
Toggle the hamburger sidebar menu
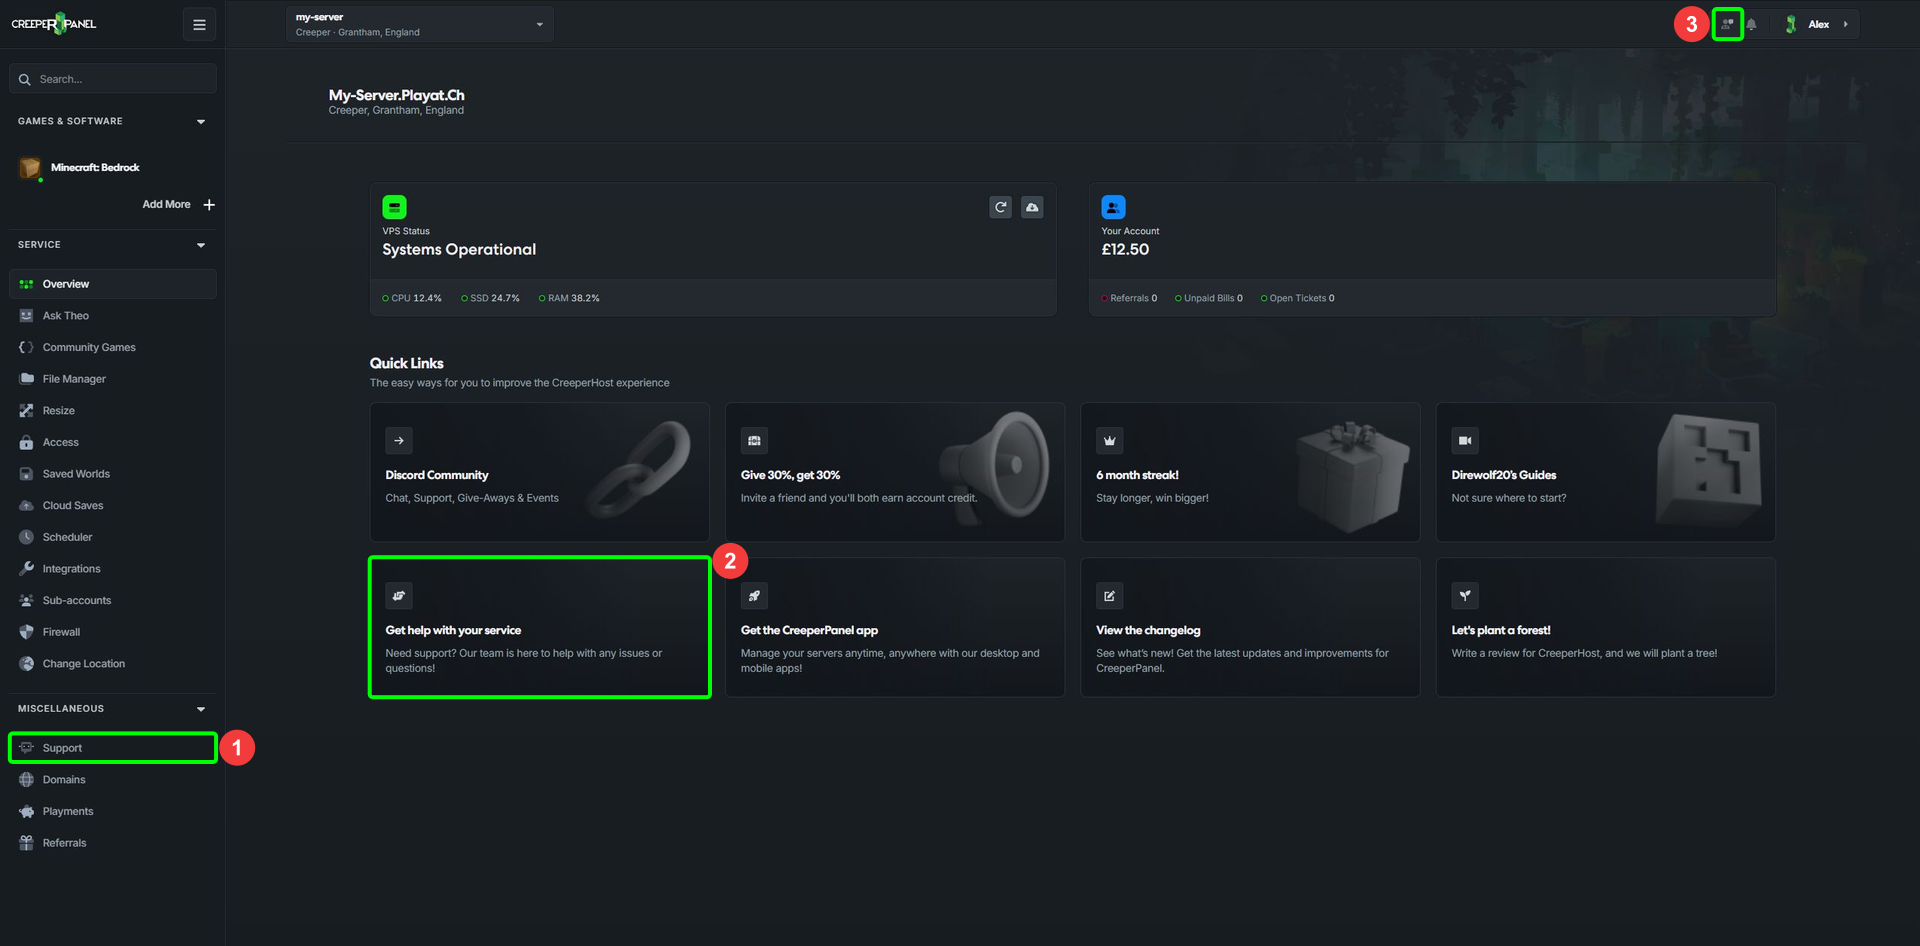(x=199, y=25)
